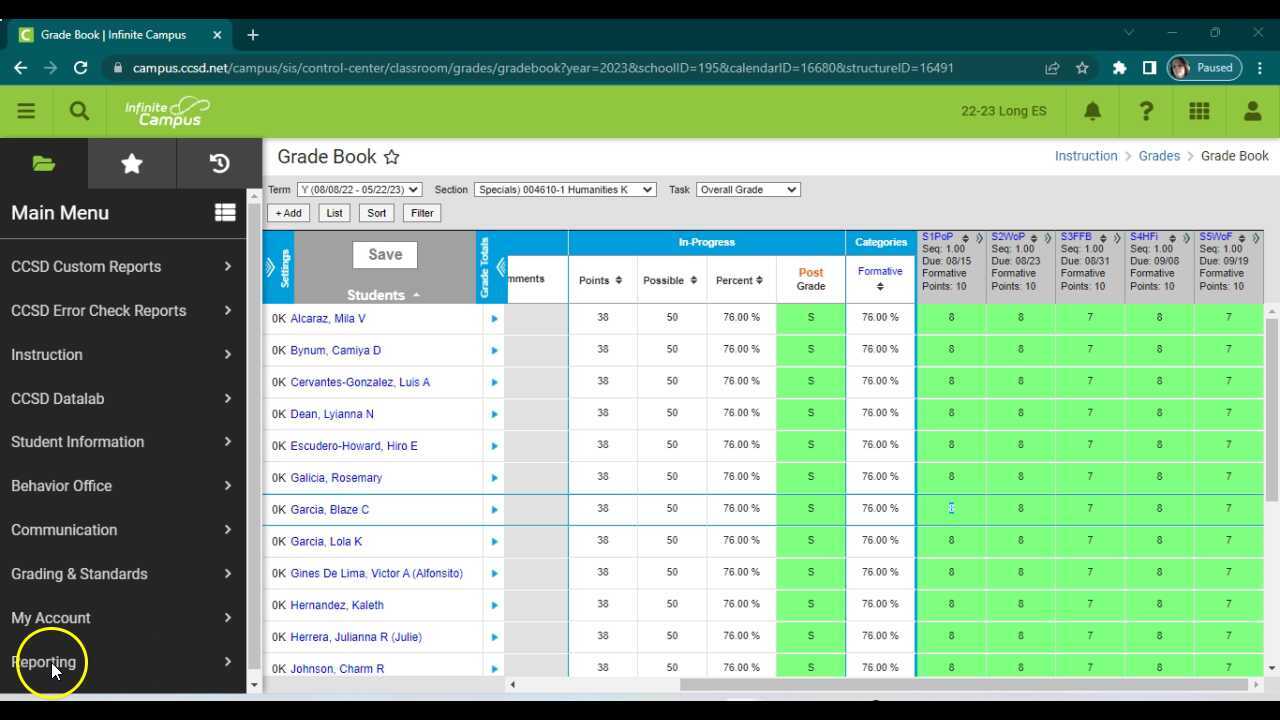The width and height of the screenshot is (1280, 720).
Task: Open the Section dropdown
Action: tap(565, 190)
